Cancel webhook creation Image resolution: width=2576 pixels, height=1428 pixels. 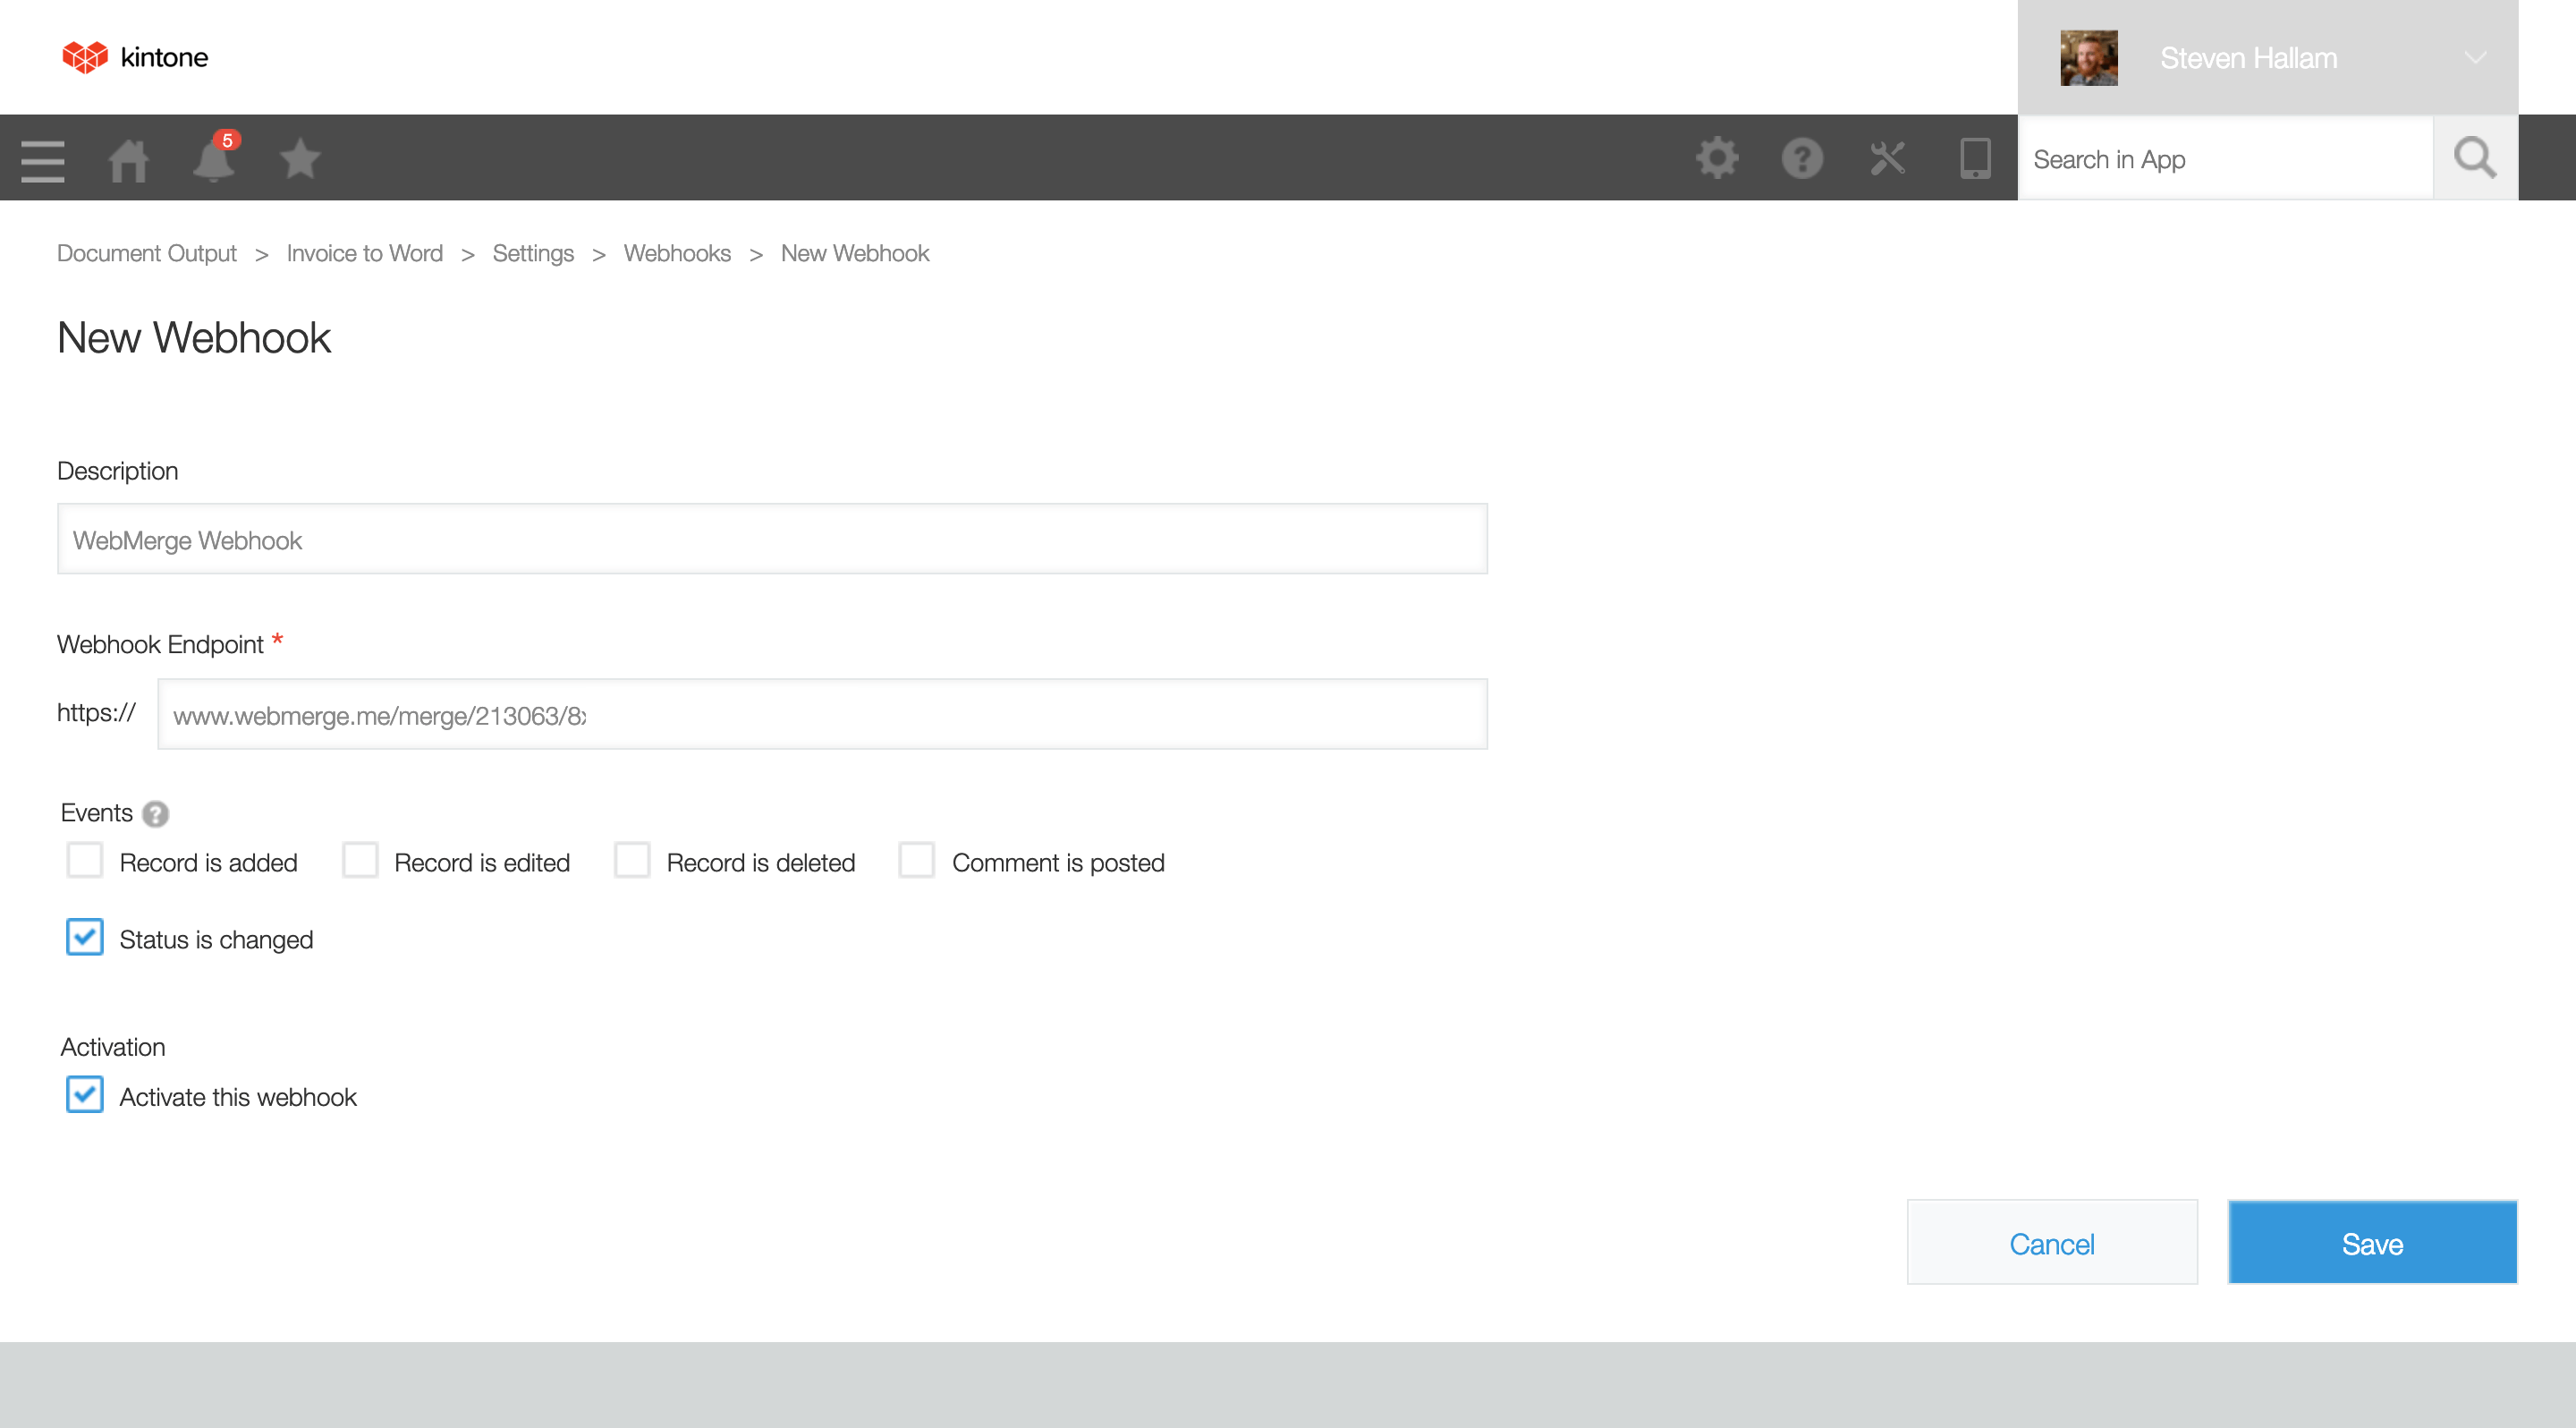[x=2051, y=1242]
